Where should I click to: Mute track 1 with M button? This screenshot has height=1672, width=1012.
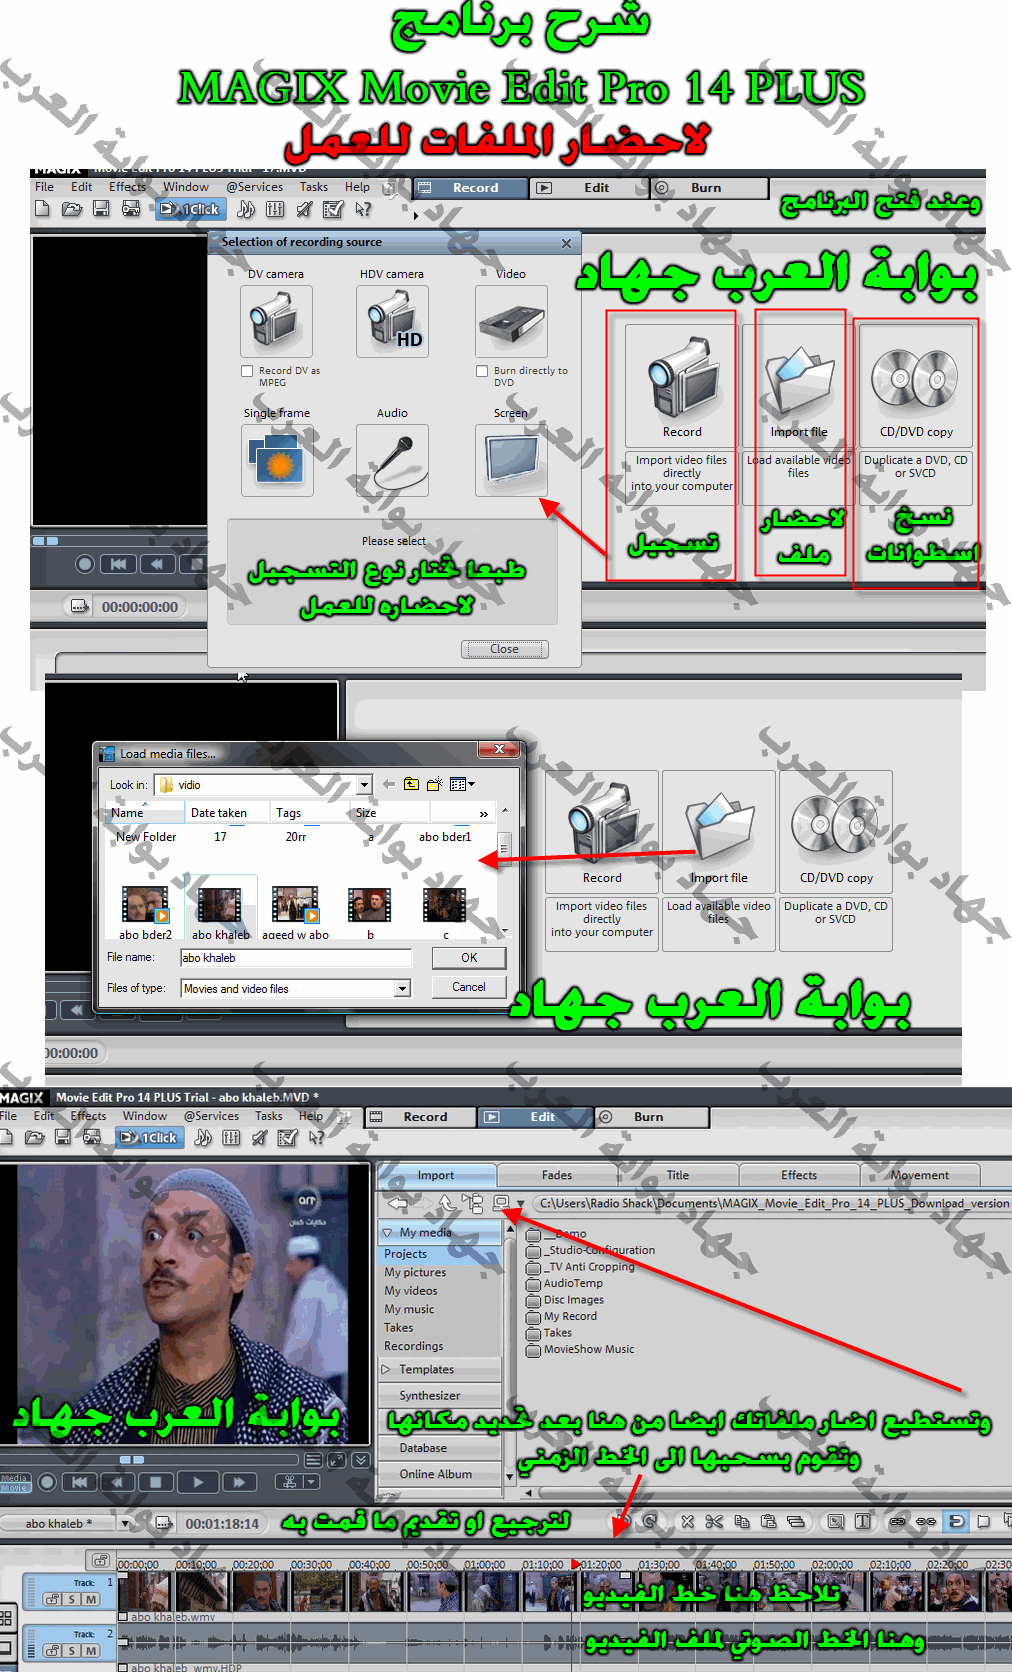click(x=91, y=1599)
